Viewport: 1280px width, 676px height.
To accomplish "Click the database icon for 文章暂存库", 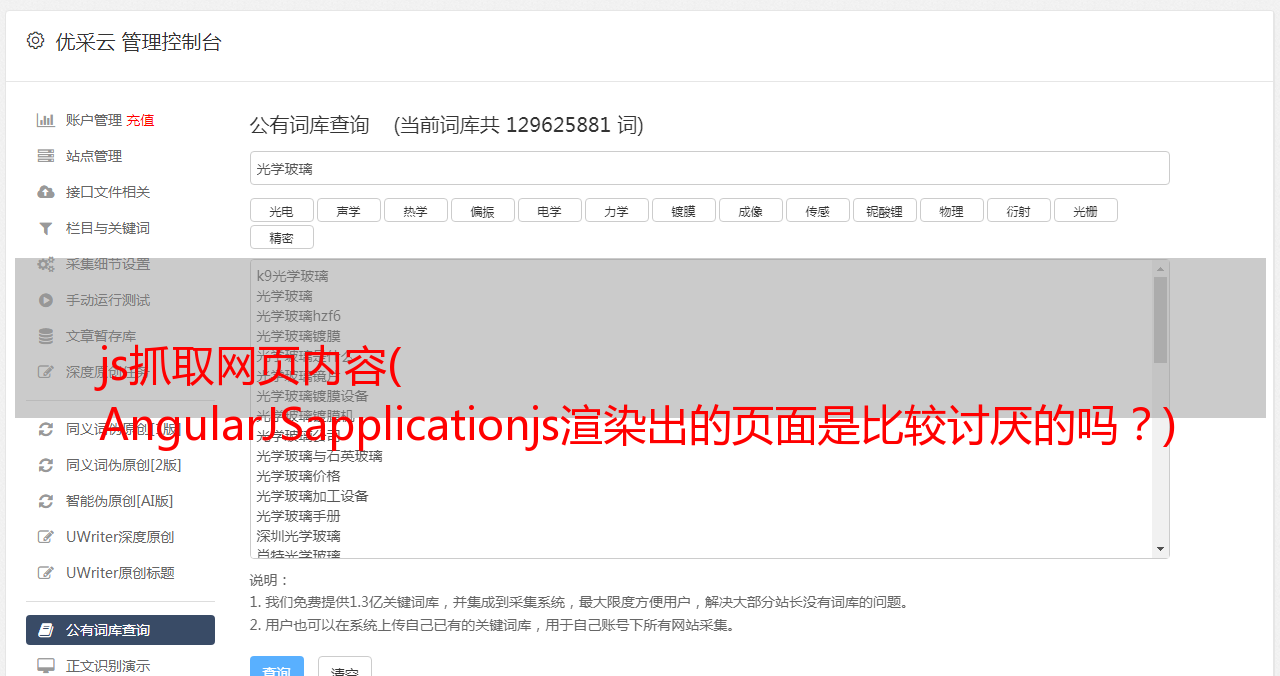I will [x=46, y=336].
